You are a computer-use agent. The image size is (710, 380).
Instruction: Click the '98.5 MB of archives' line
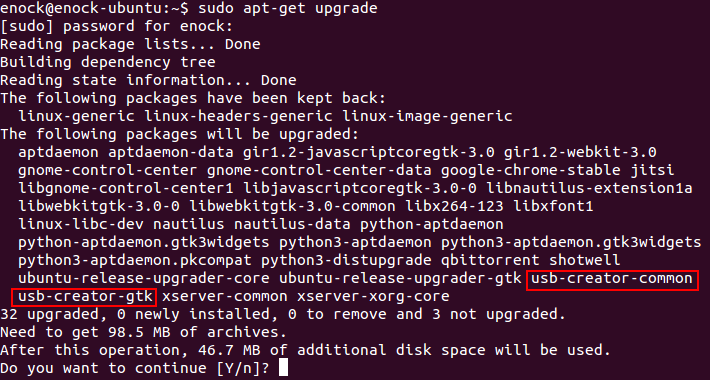coord(144,332)
